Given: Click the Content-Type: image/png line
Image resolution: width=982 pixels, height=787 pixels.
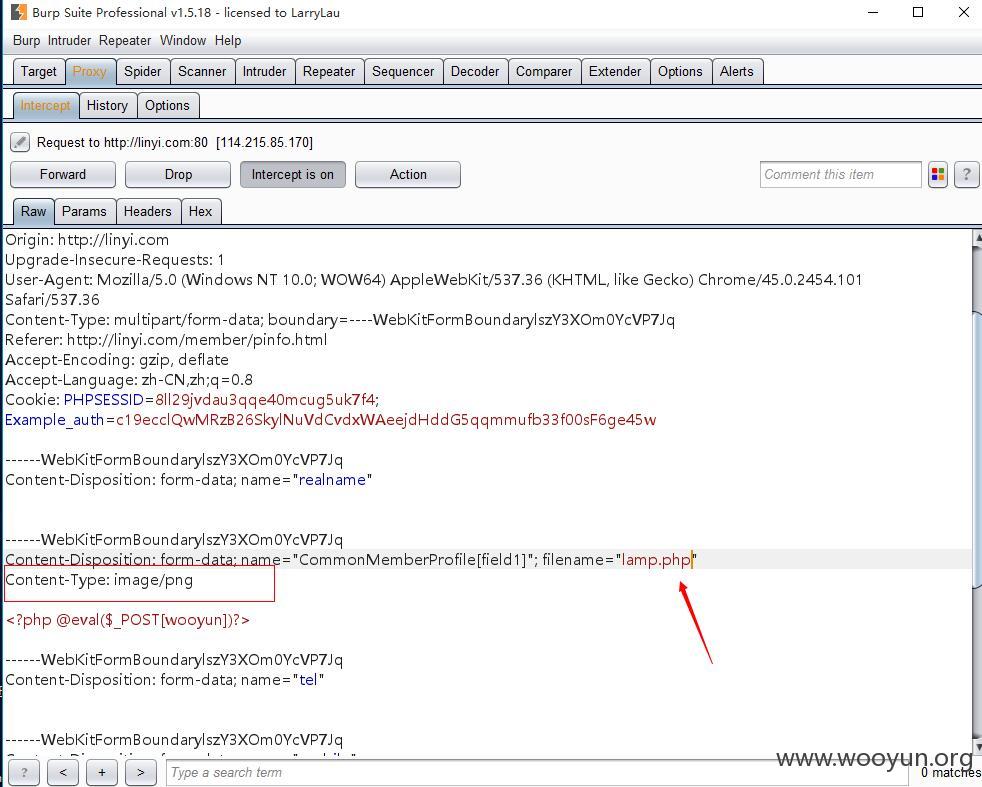Looking at the screenshot, I should 99,580.
